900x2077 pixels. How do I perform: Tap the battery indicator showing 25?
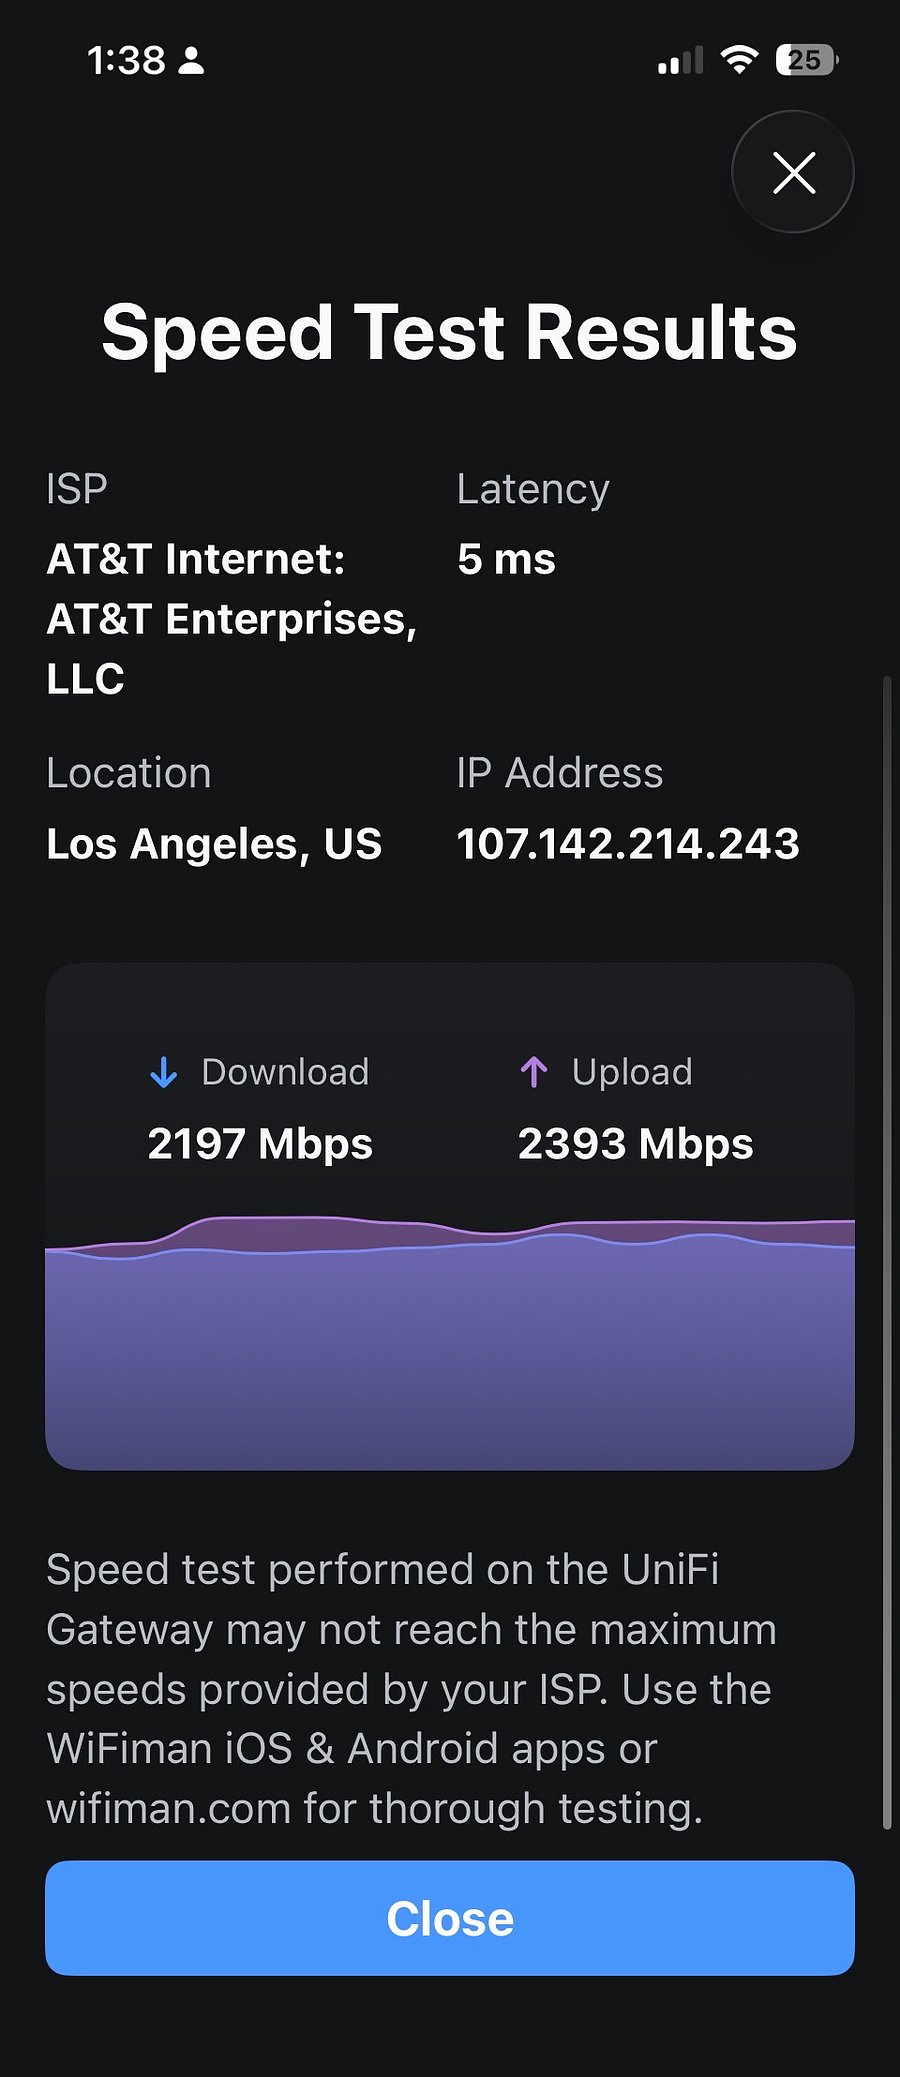(x=806, y=60)
